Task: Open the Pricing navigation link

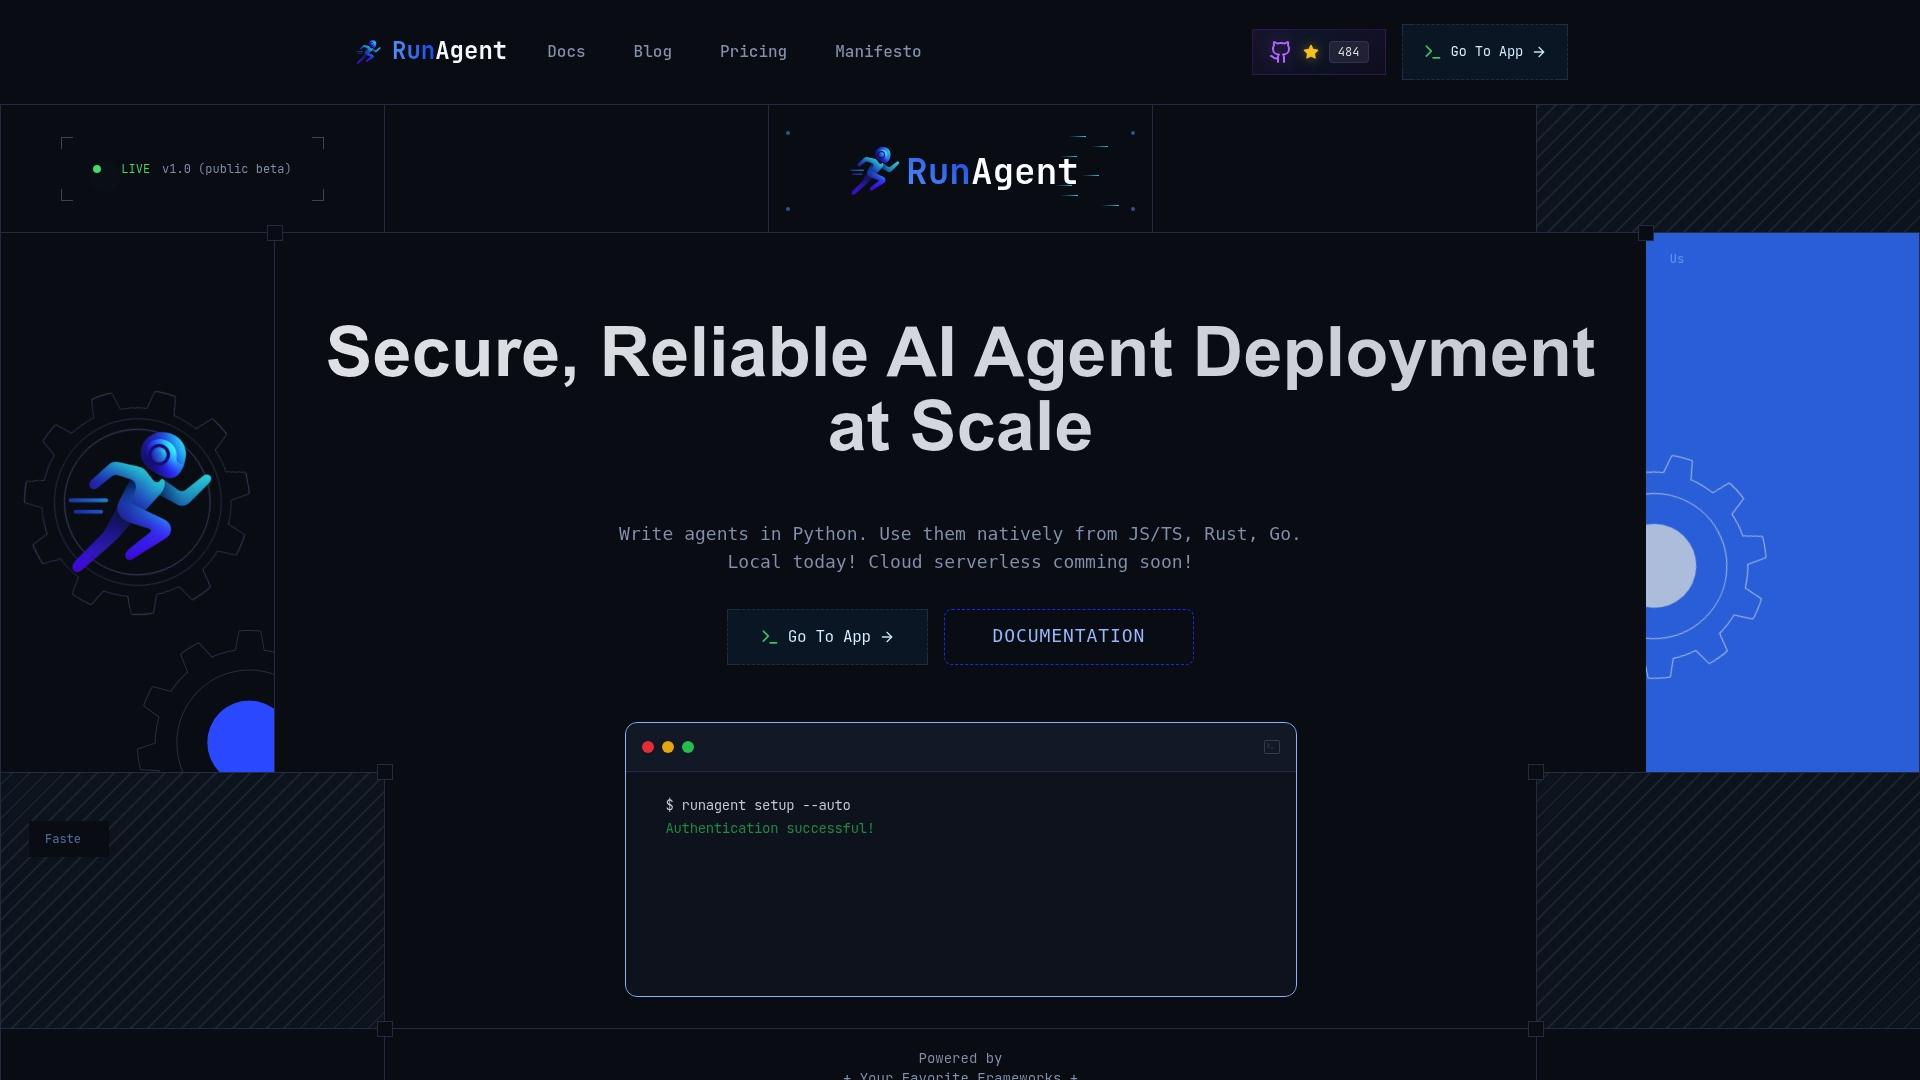Action: point(753,52)
